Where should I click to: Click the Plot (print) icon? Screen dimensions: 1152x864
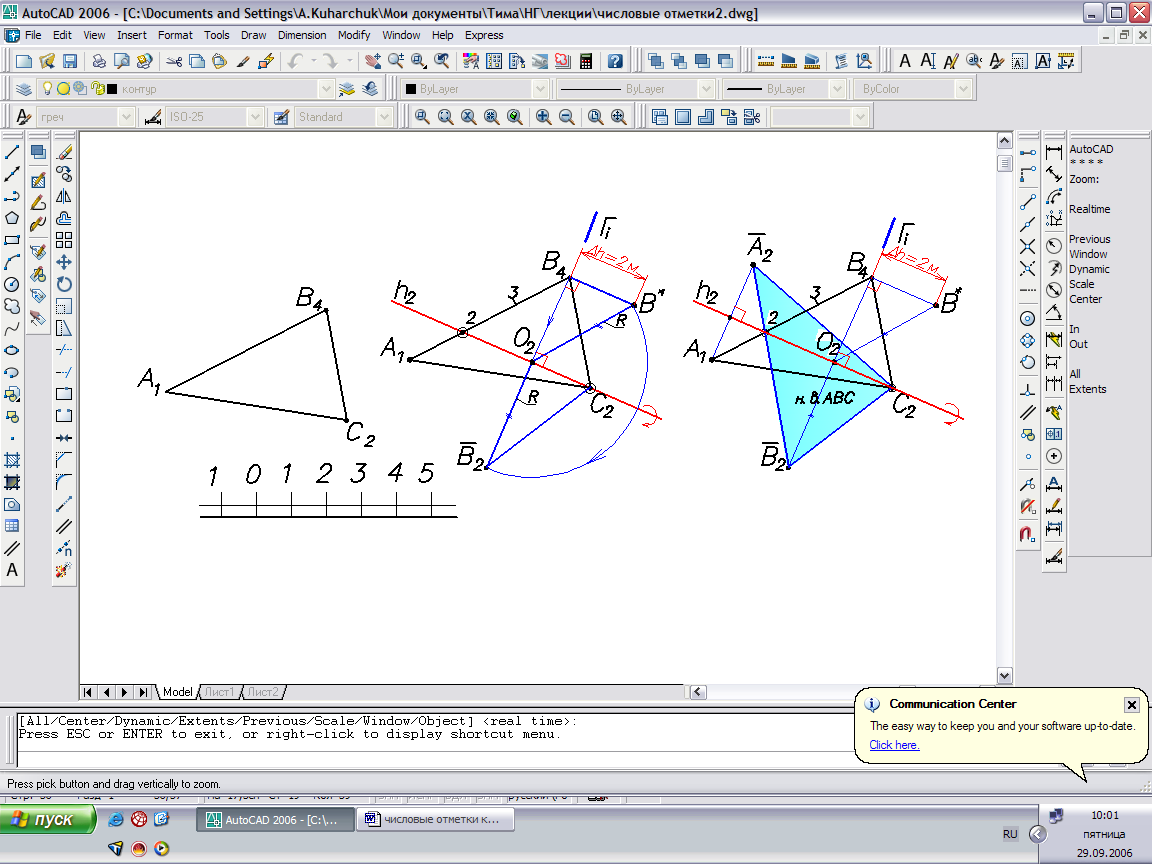(99, 61)
